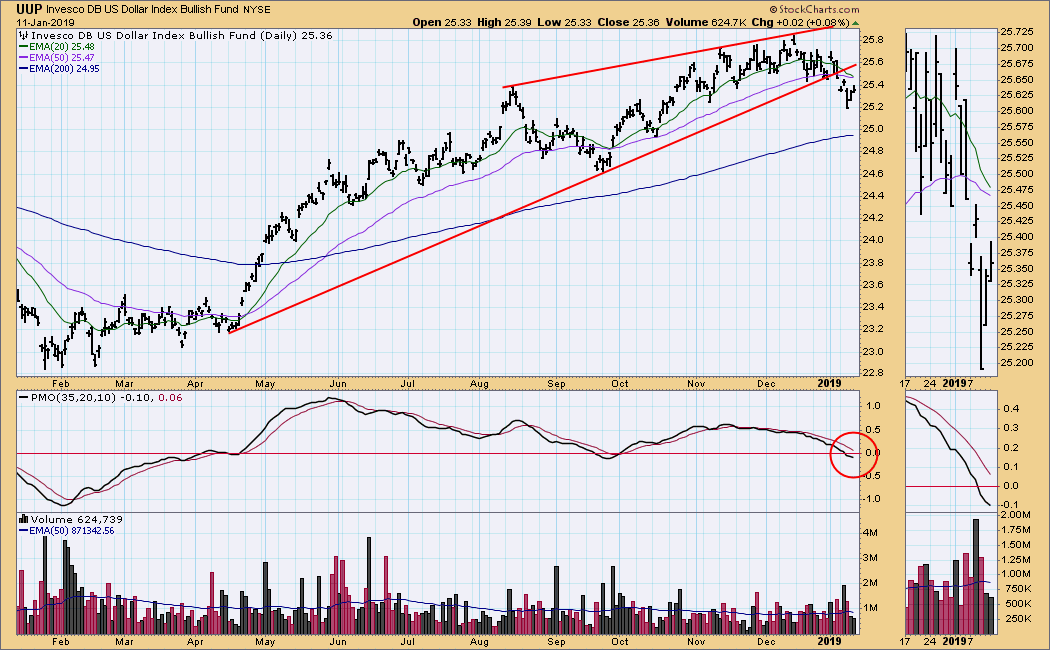Click the -1.0 label on the PMO axis

872,499
